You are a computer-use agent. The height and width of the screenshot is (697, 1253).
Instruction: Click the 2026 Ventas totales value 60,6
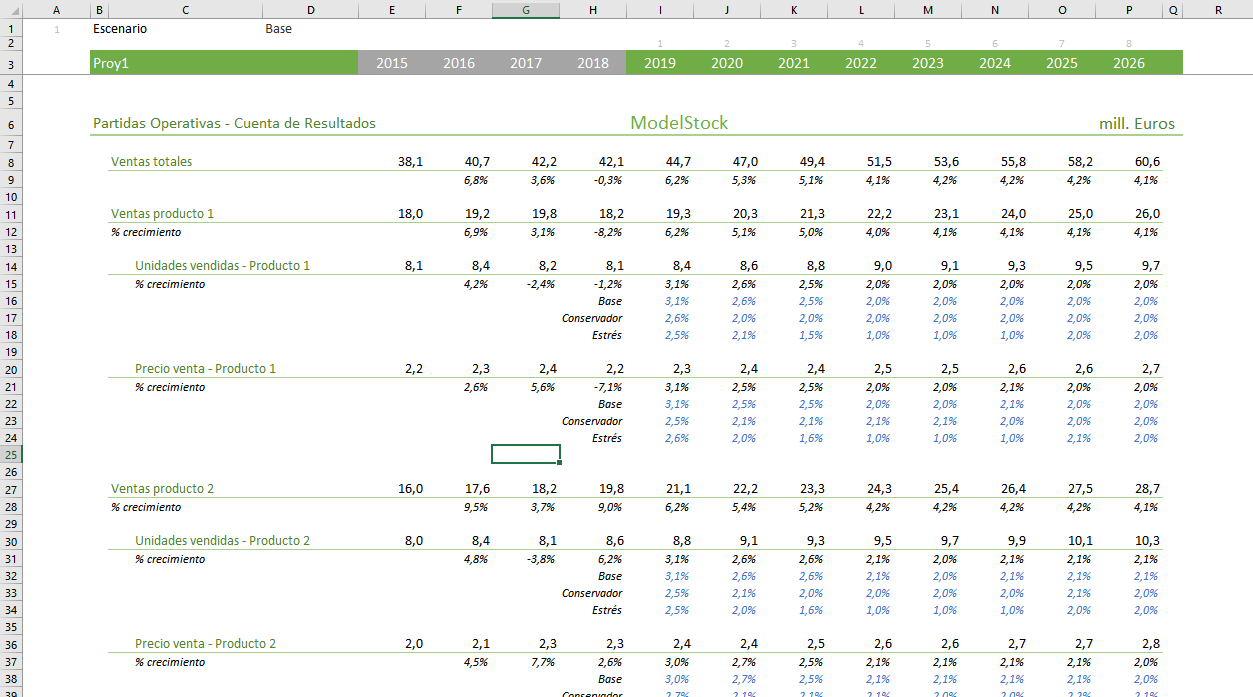(x=1146, y=161)
